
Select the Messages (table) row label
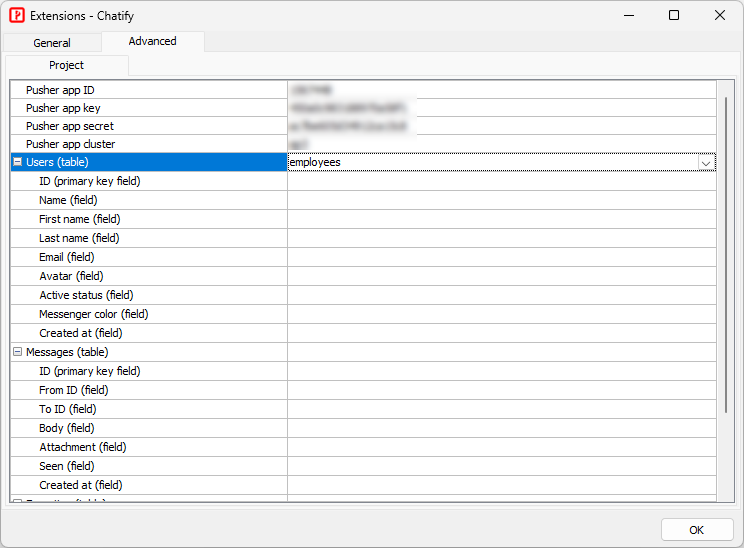(x=67, y=352)
